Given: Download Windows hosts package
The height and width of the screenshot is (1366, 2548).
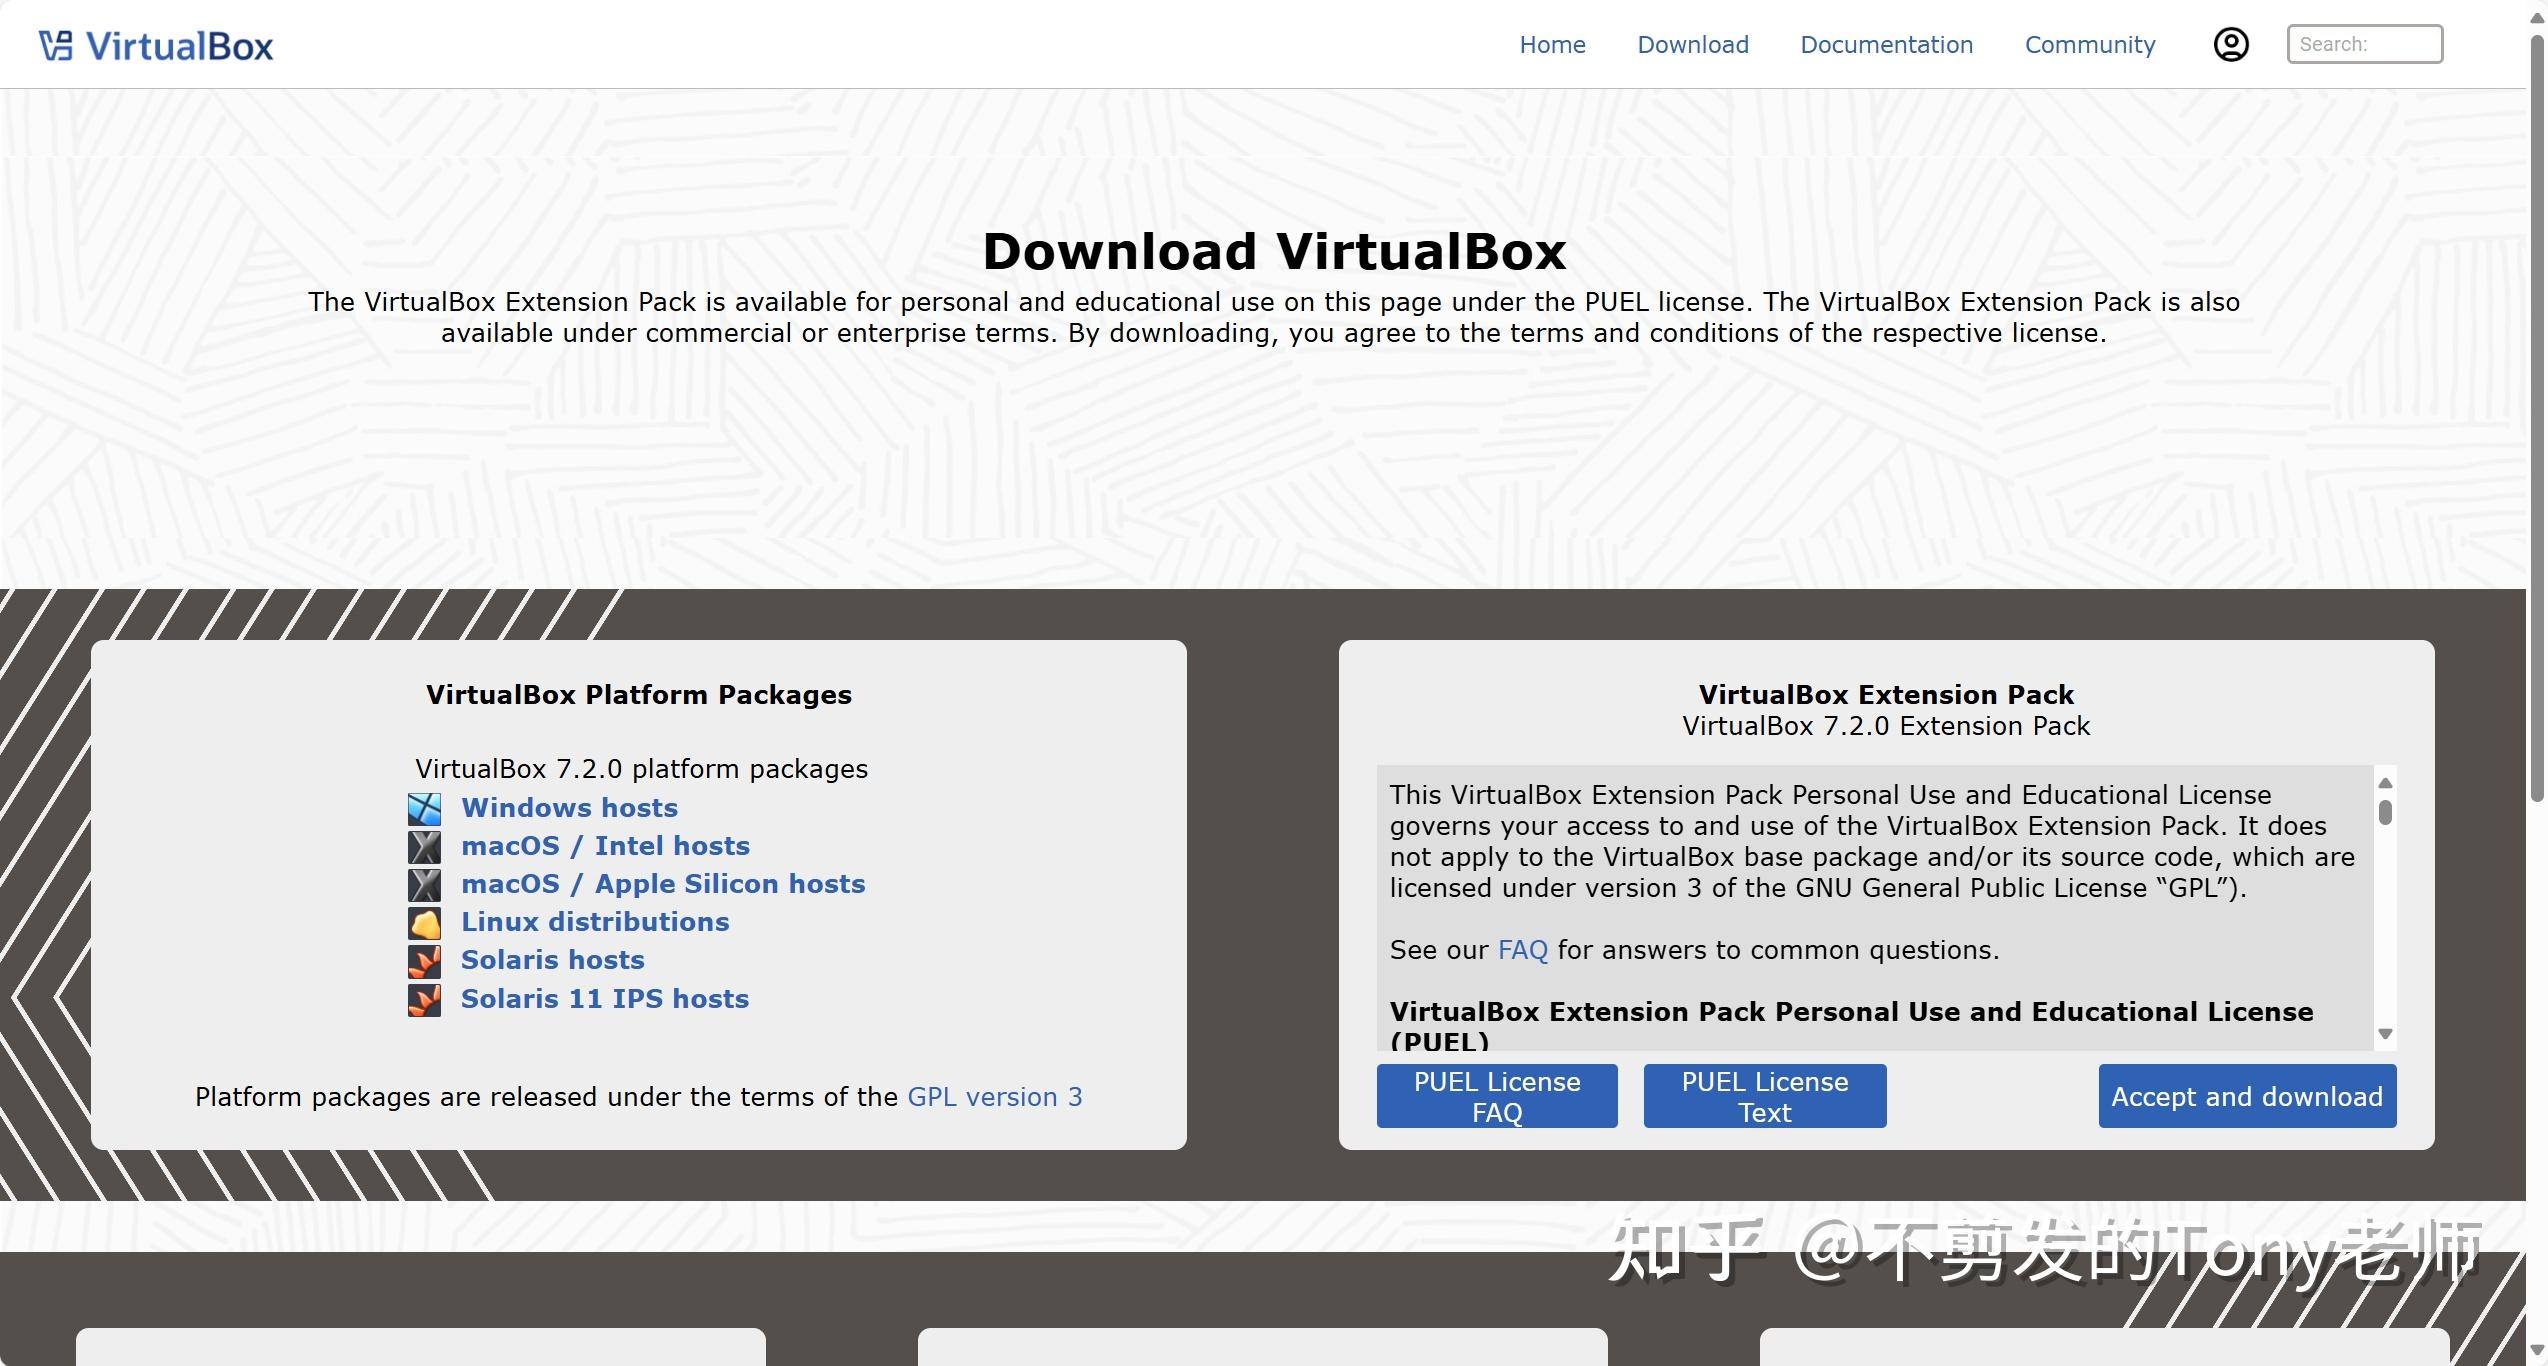Looking at the screenshot, I should 568,809.
